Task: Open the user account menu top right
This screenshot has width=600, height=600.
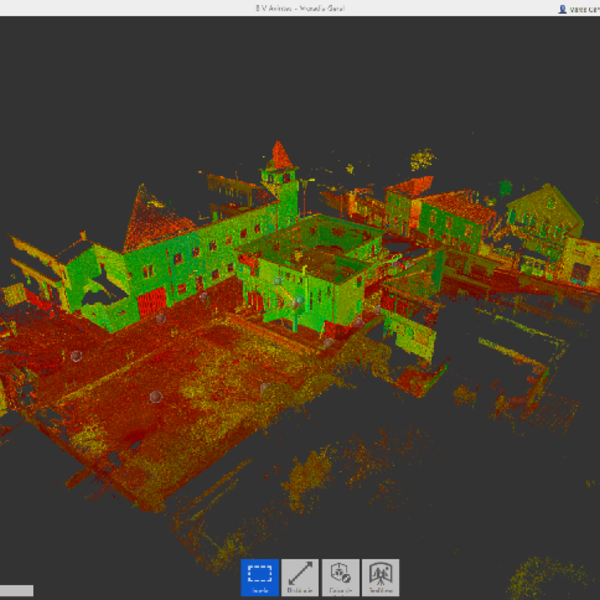Action: coord(578,8)
